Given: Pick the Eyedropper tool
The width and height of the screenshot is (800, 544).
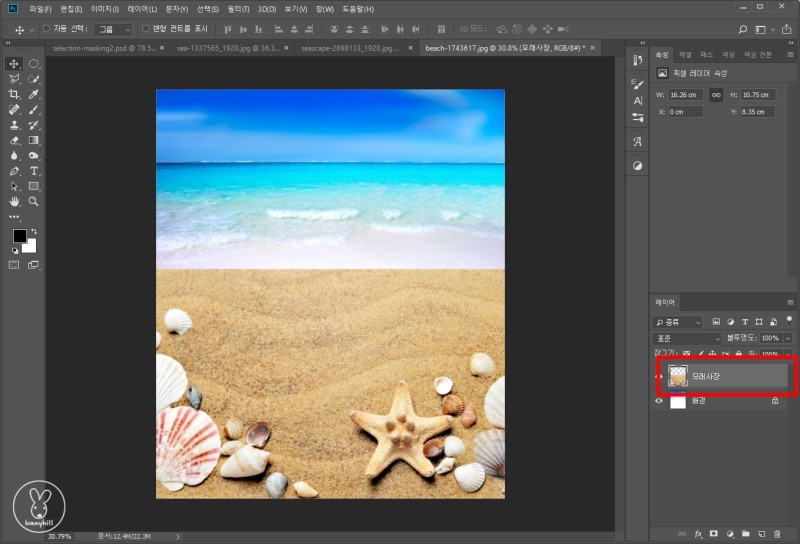Looking at the screenshot, I should (x=34, y=94).
